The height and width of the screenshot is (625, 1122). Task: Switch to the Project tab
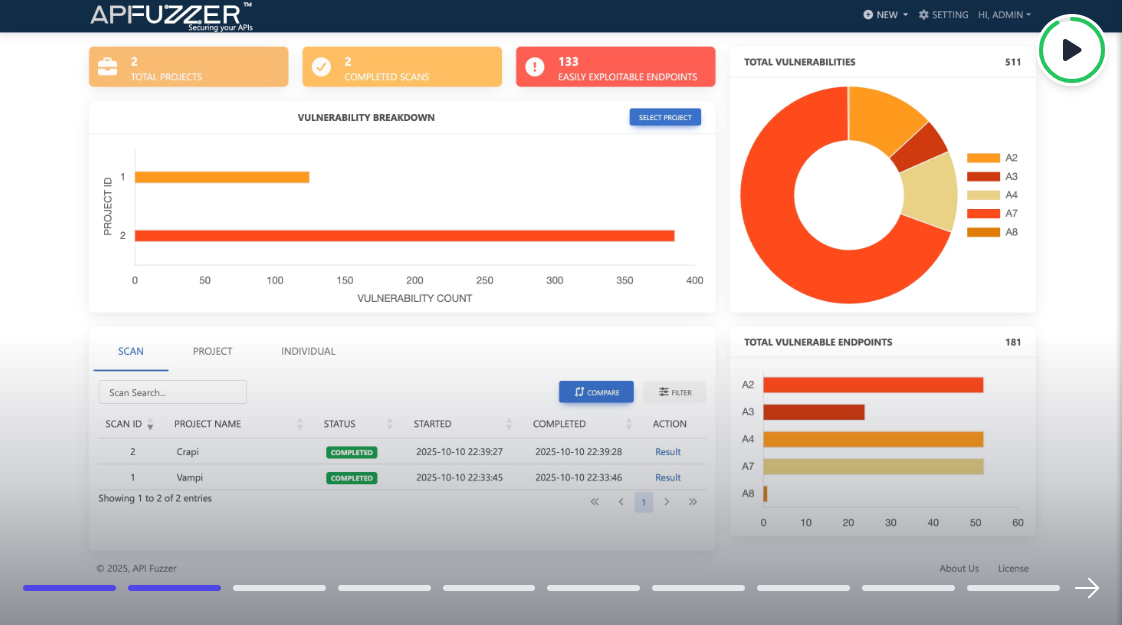point(212,352)
